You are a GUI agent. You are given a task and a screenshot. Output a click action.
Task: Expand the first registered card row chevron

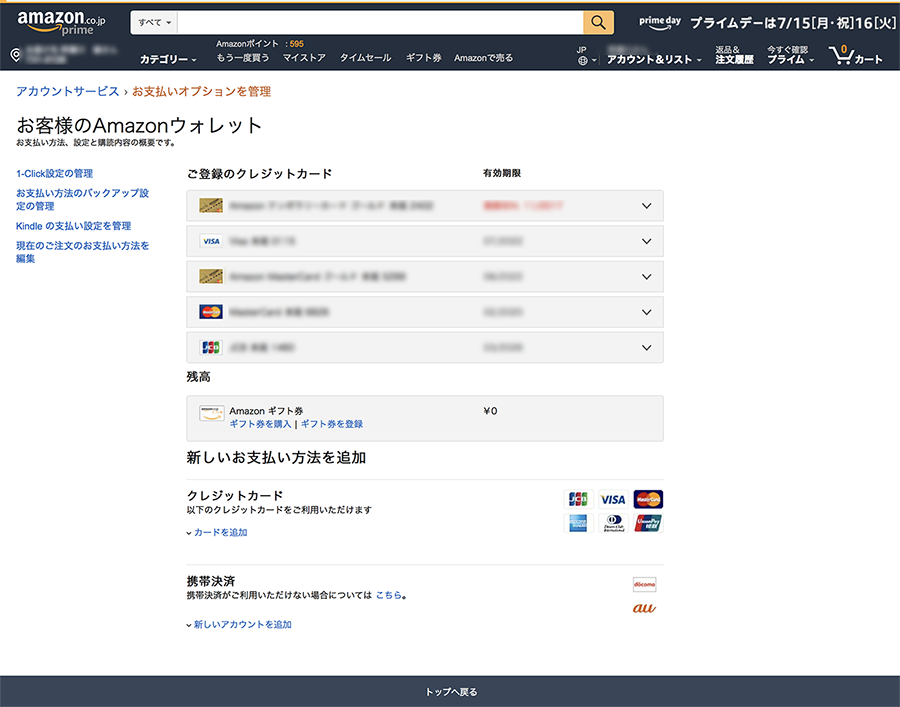[646, 205]
